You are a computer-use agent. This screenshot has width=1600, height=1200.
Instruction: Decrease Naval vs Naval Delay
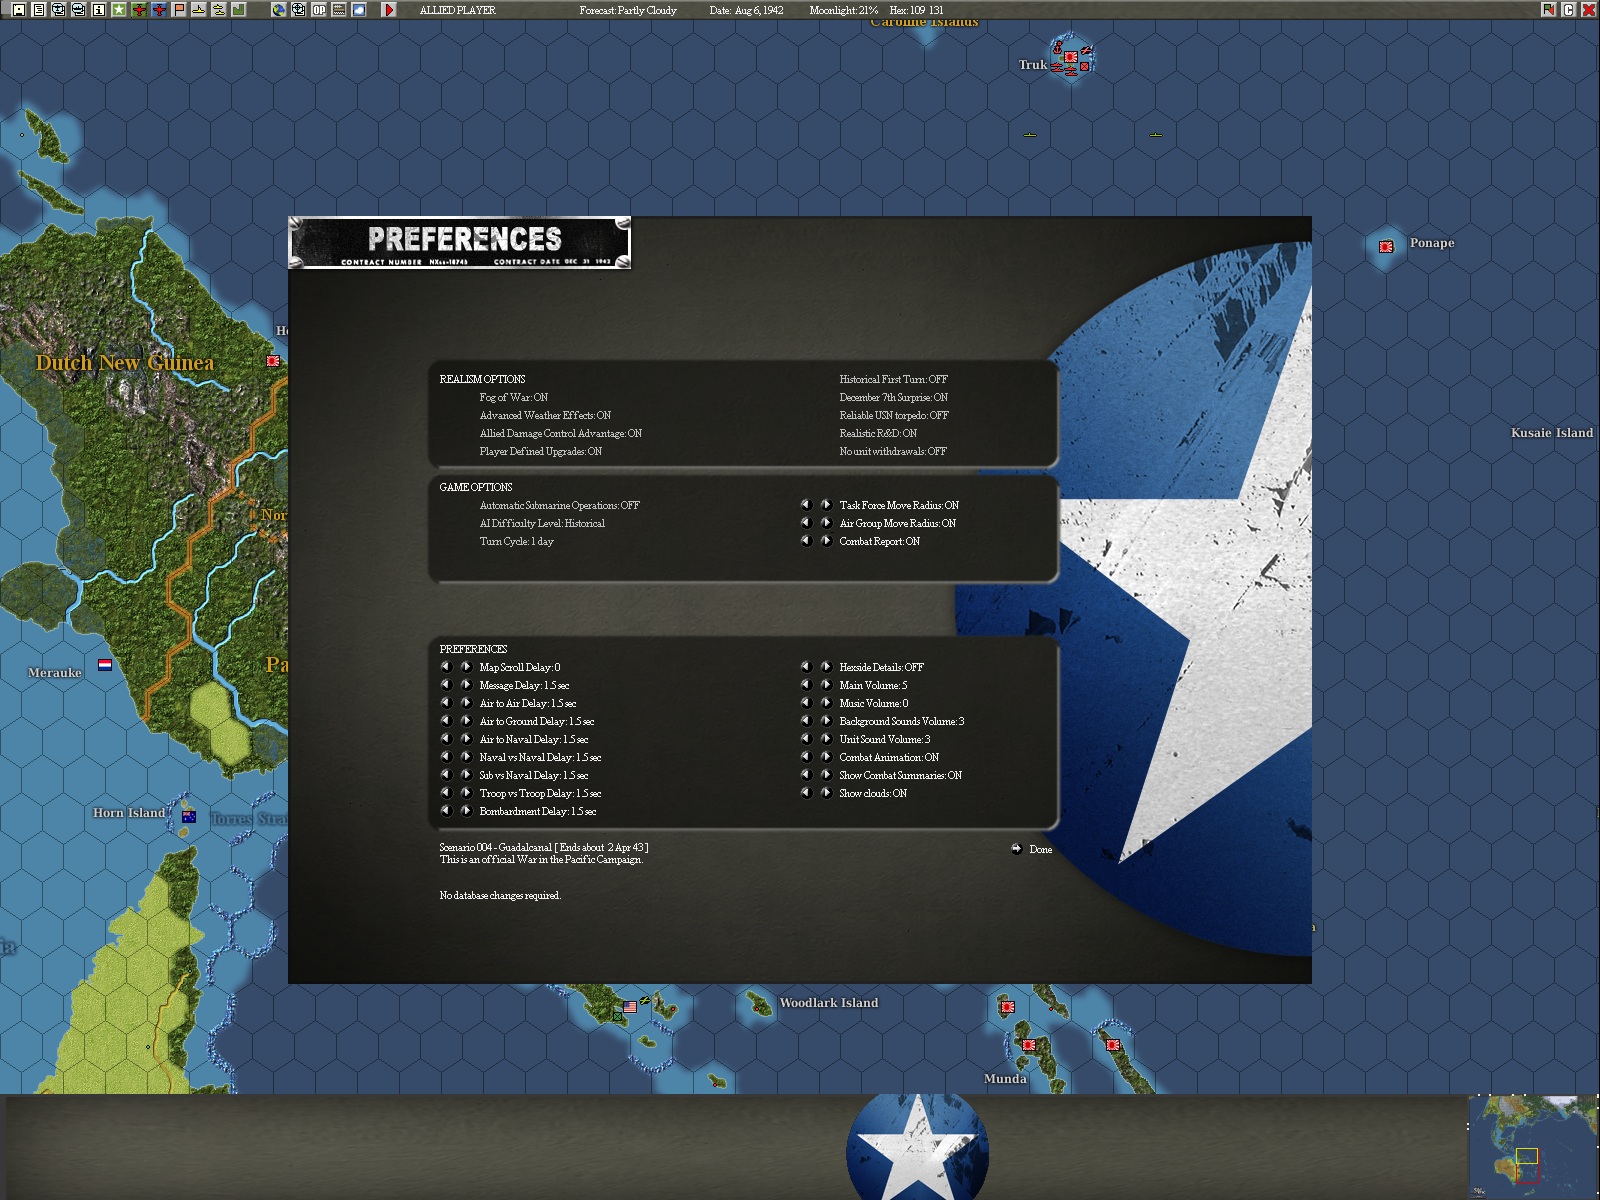coord(446,757)
